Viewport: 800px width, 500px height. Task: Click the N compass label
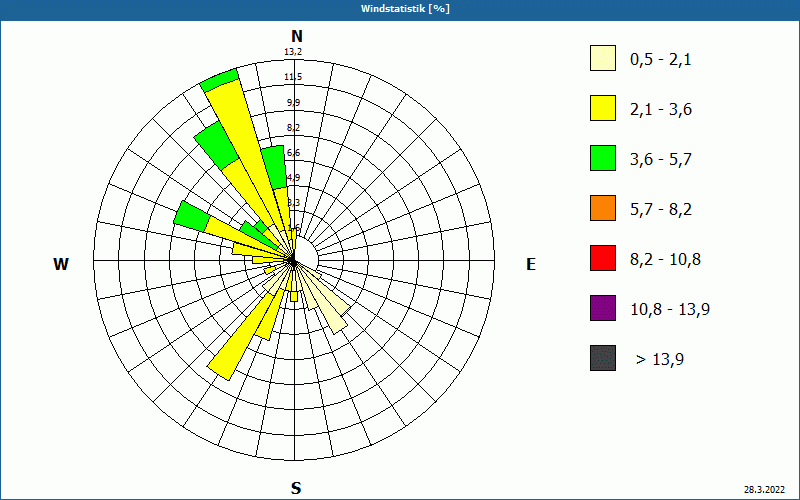click(x=296, y=36)
